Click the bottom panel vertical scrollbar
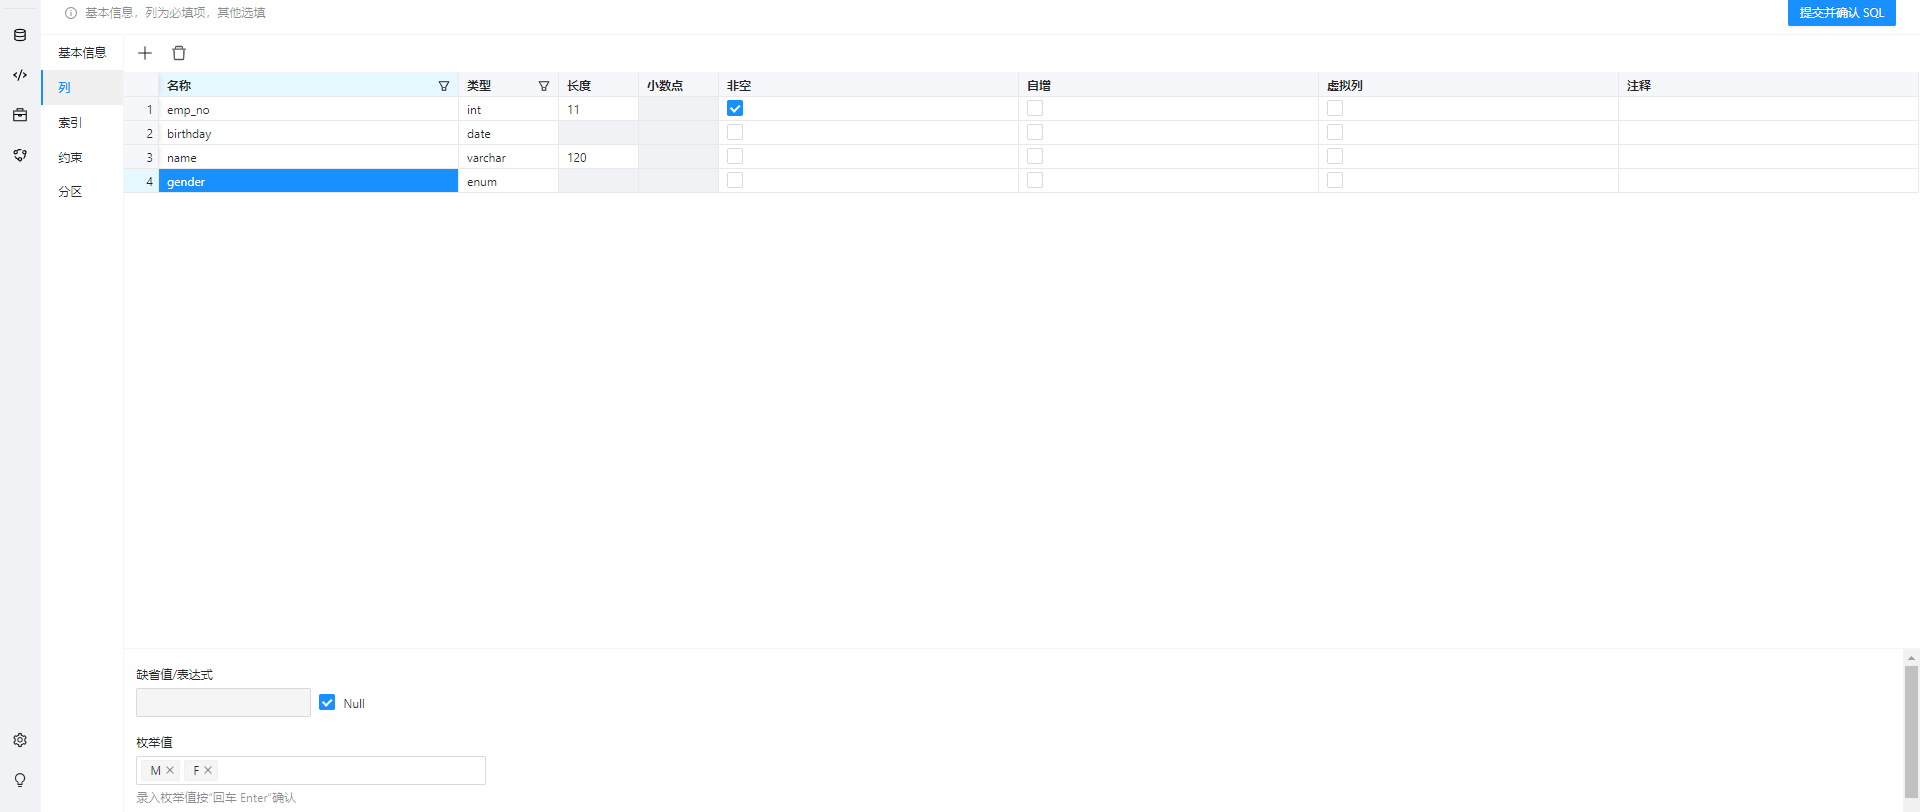Image resolution: width=1920 pixels, height=812 pixels. pos(1911,730)
